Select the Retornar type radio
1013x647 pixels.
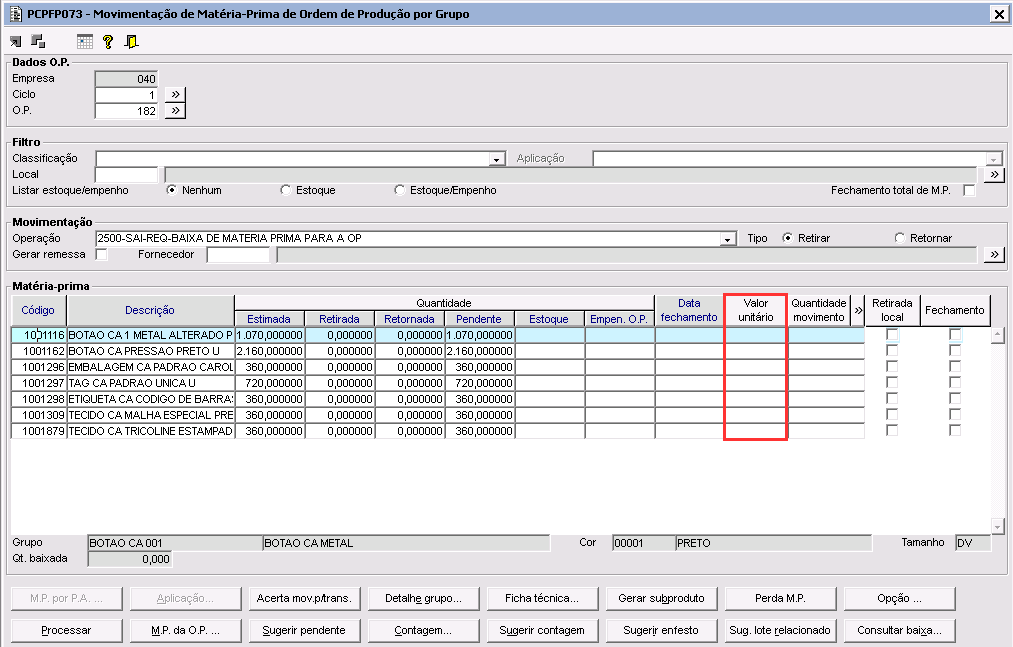900,238
